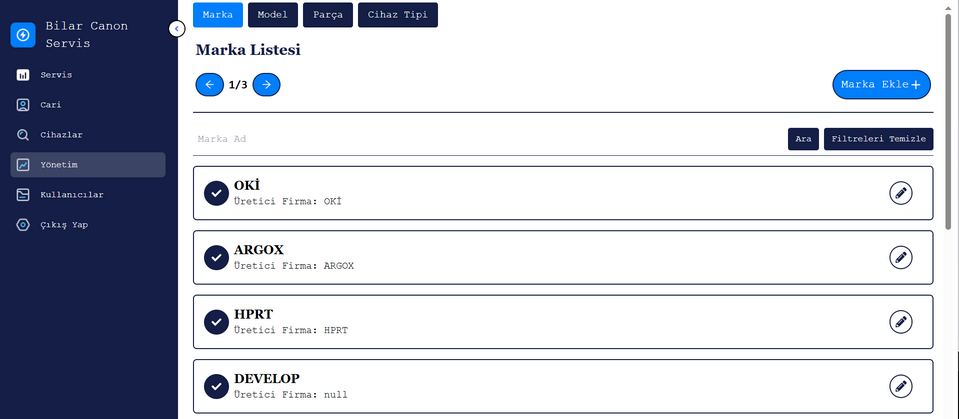The height and width of the screenshot is (419, 959).
Task: Toggle the checkmark next to OKİ
Action: [216, 193]
